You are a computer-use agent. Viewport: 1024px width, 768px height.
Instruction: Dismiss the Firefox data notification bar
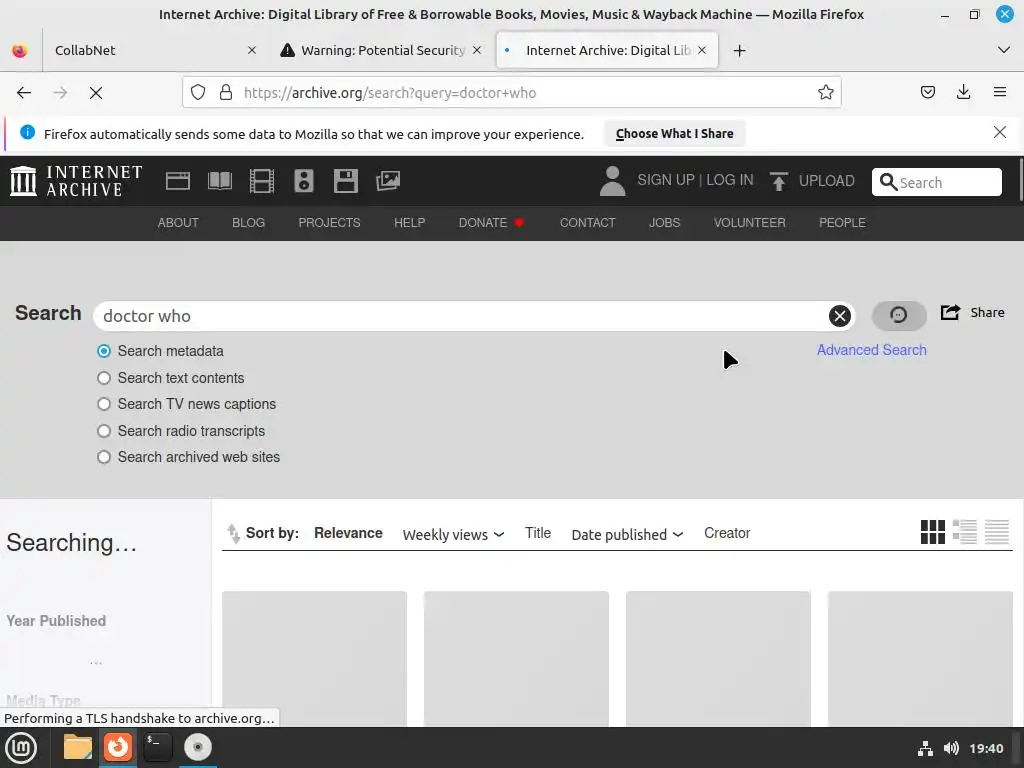coord(999,133)
